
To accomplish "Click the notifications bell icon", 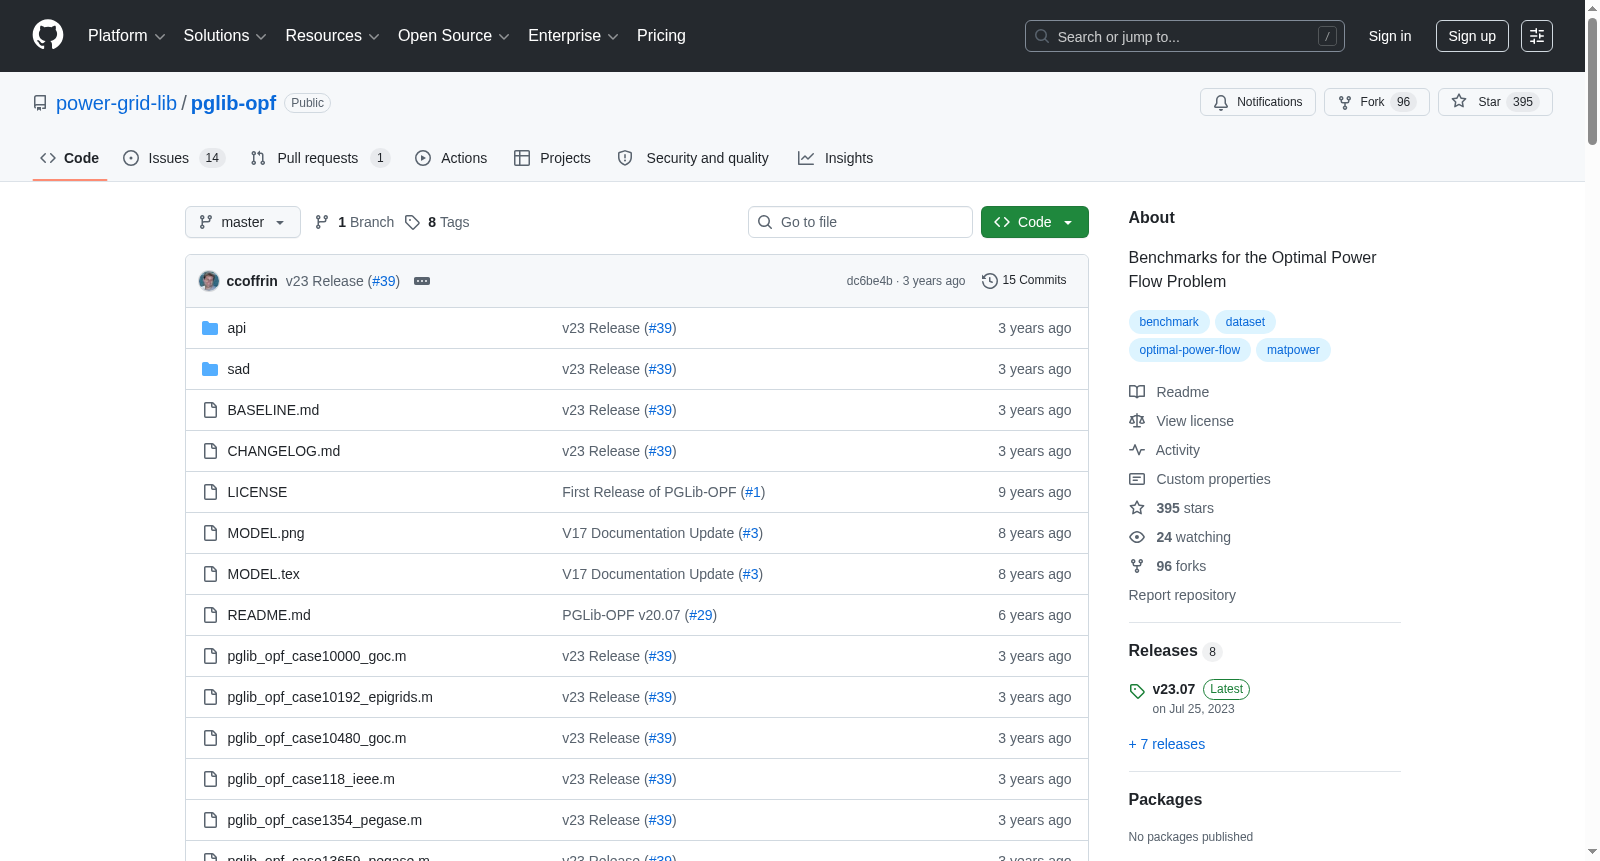I will (x=1221, y=102).
